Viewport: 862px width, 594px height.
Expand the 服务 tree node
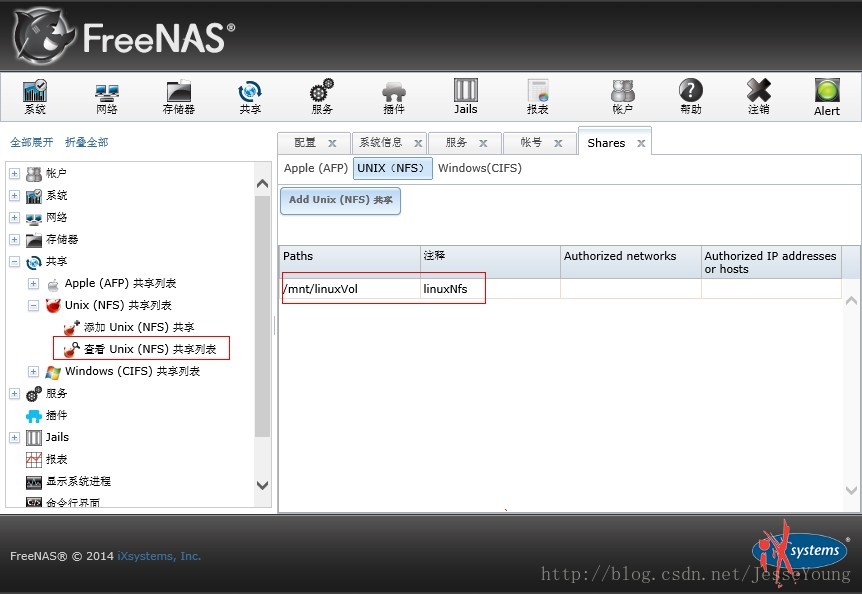[14, 393]
